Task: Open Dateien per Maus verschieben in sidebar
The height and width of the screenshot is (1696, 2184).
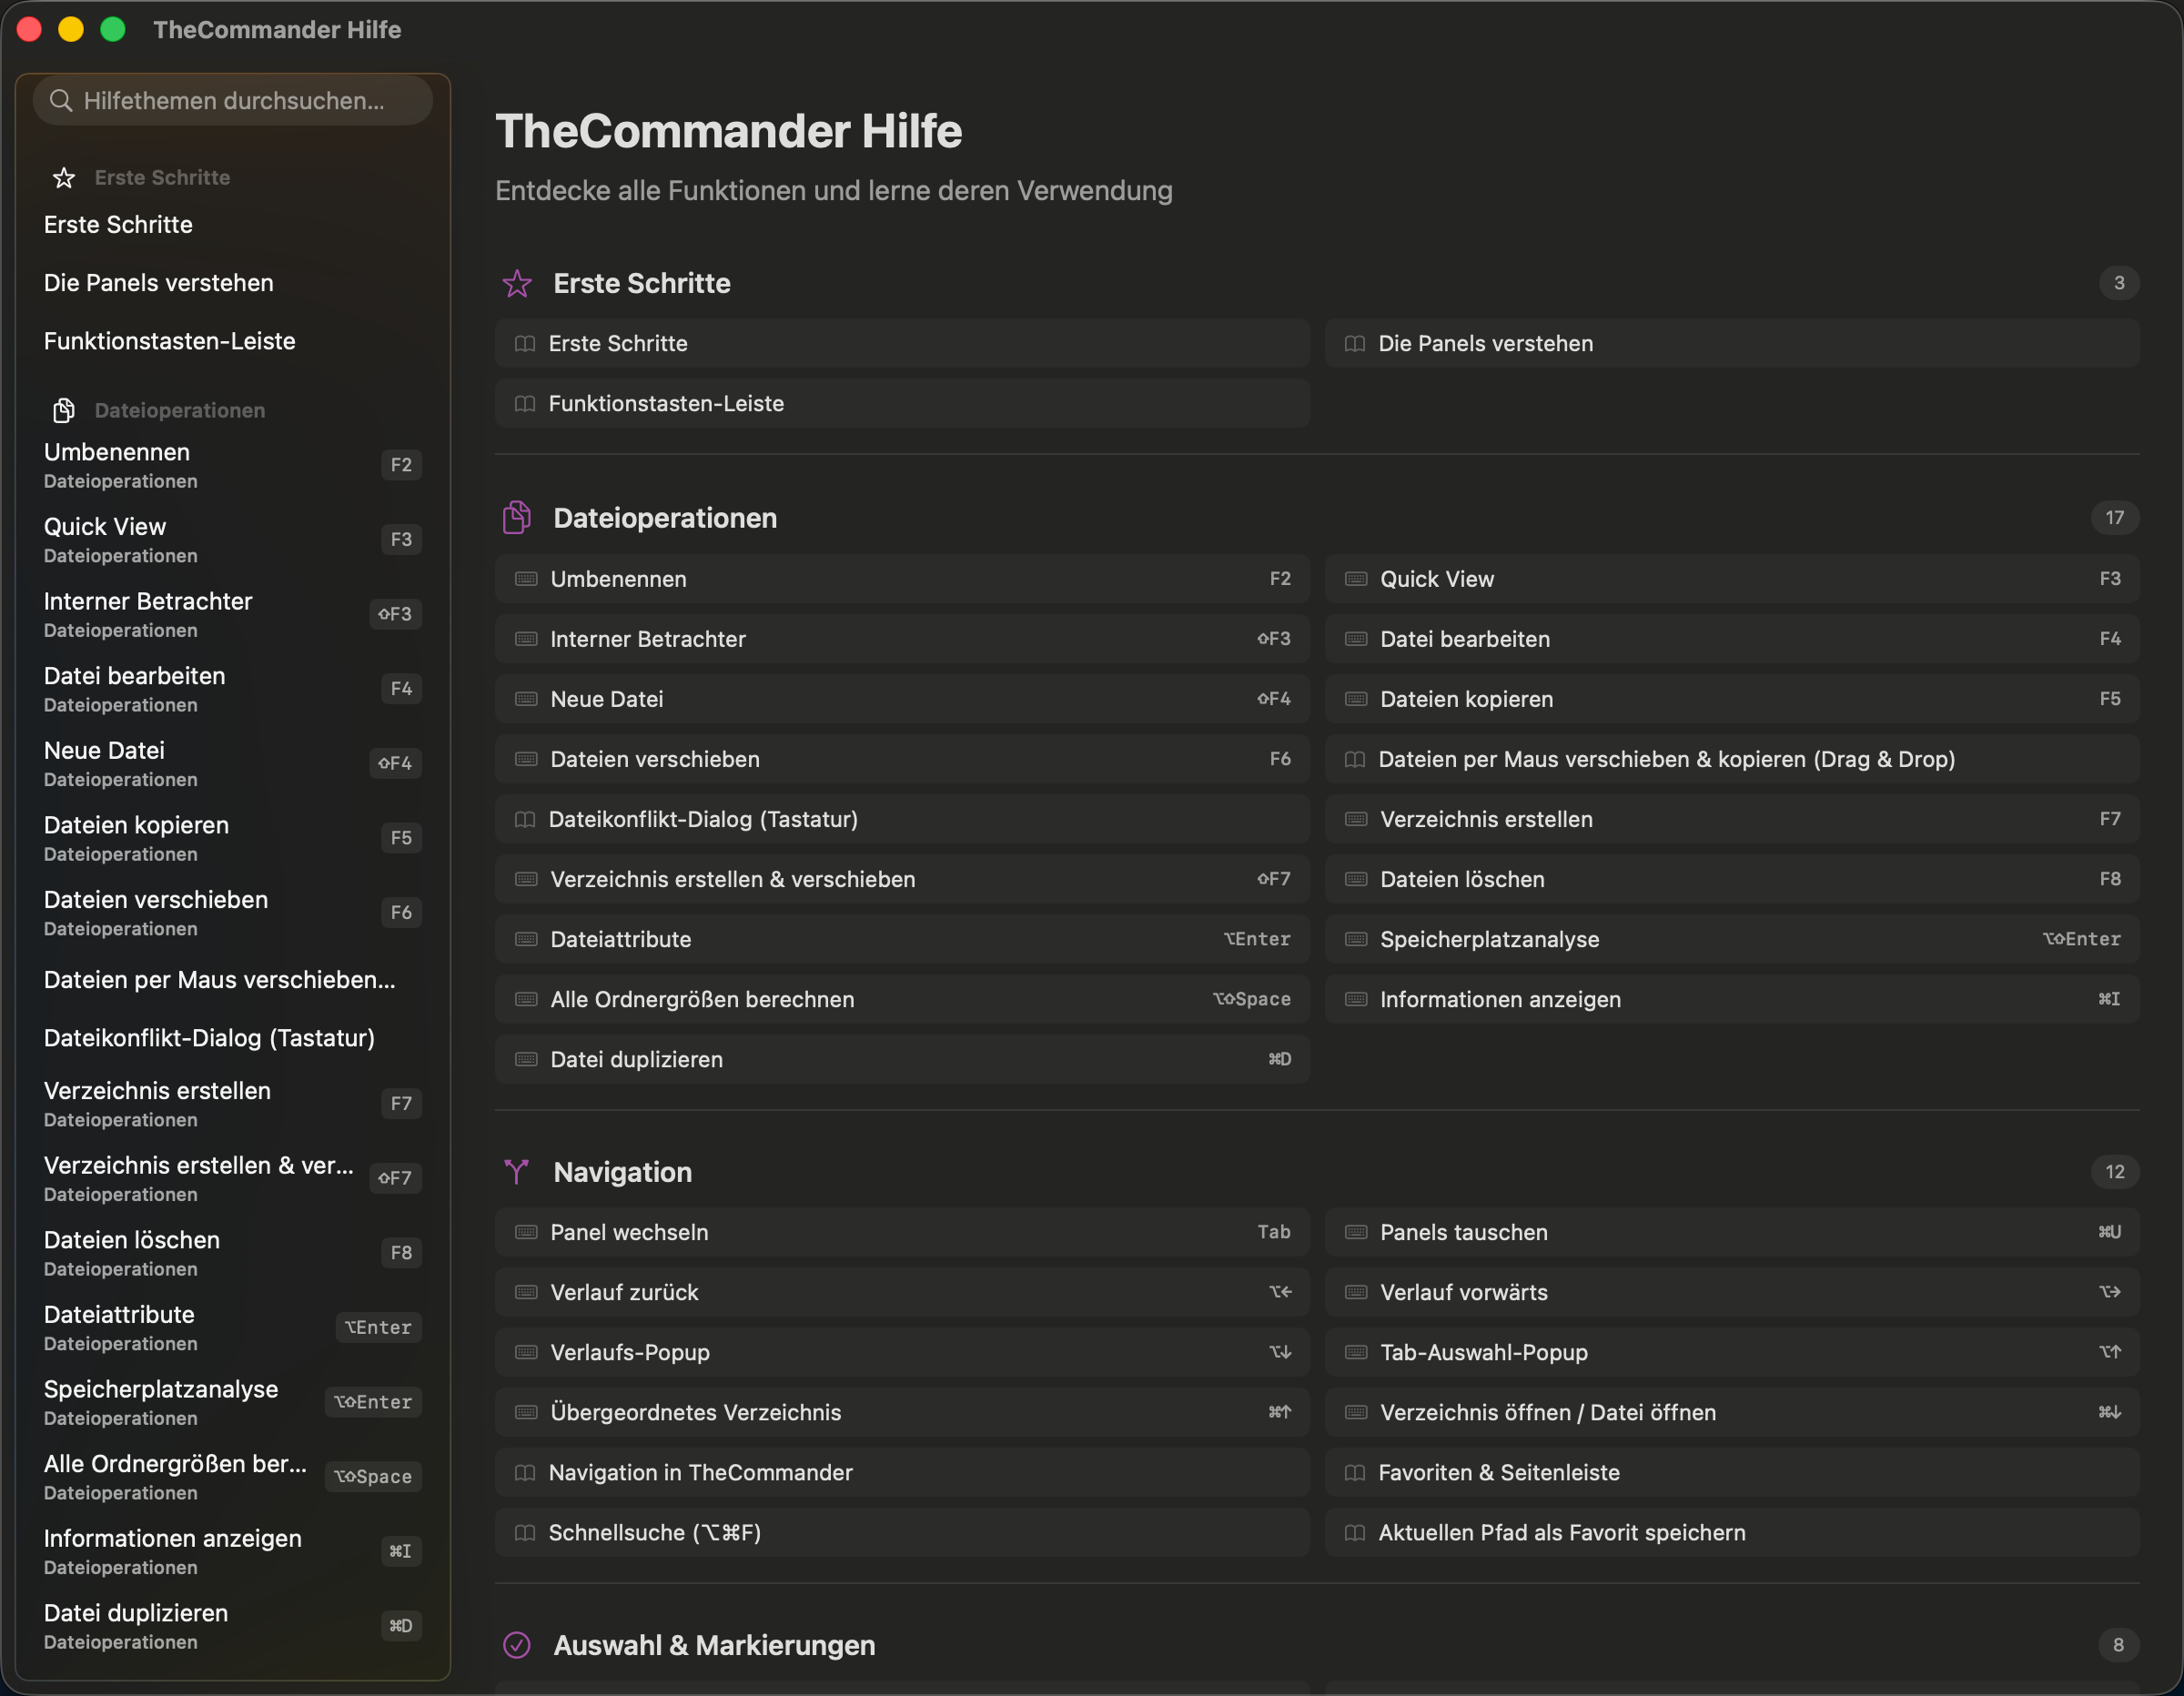Action: (233, 980)
